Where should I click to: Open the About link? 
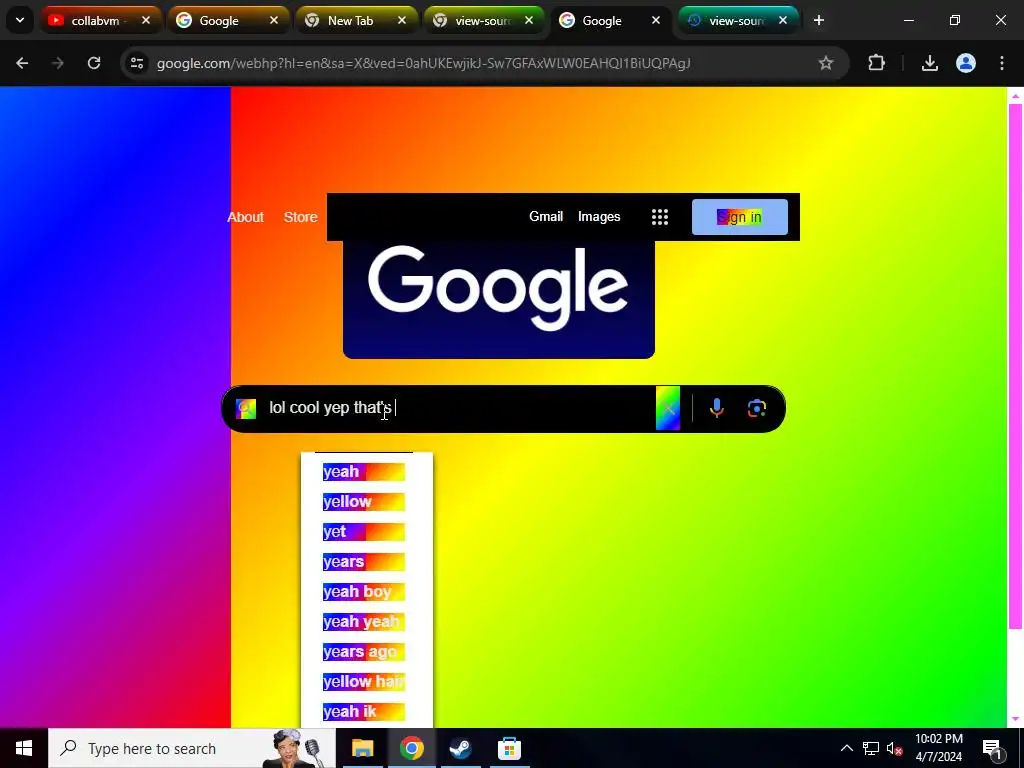coord(245,217)
